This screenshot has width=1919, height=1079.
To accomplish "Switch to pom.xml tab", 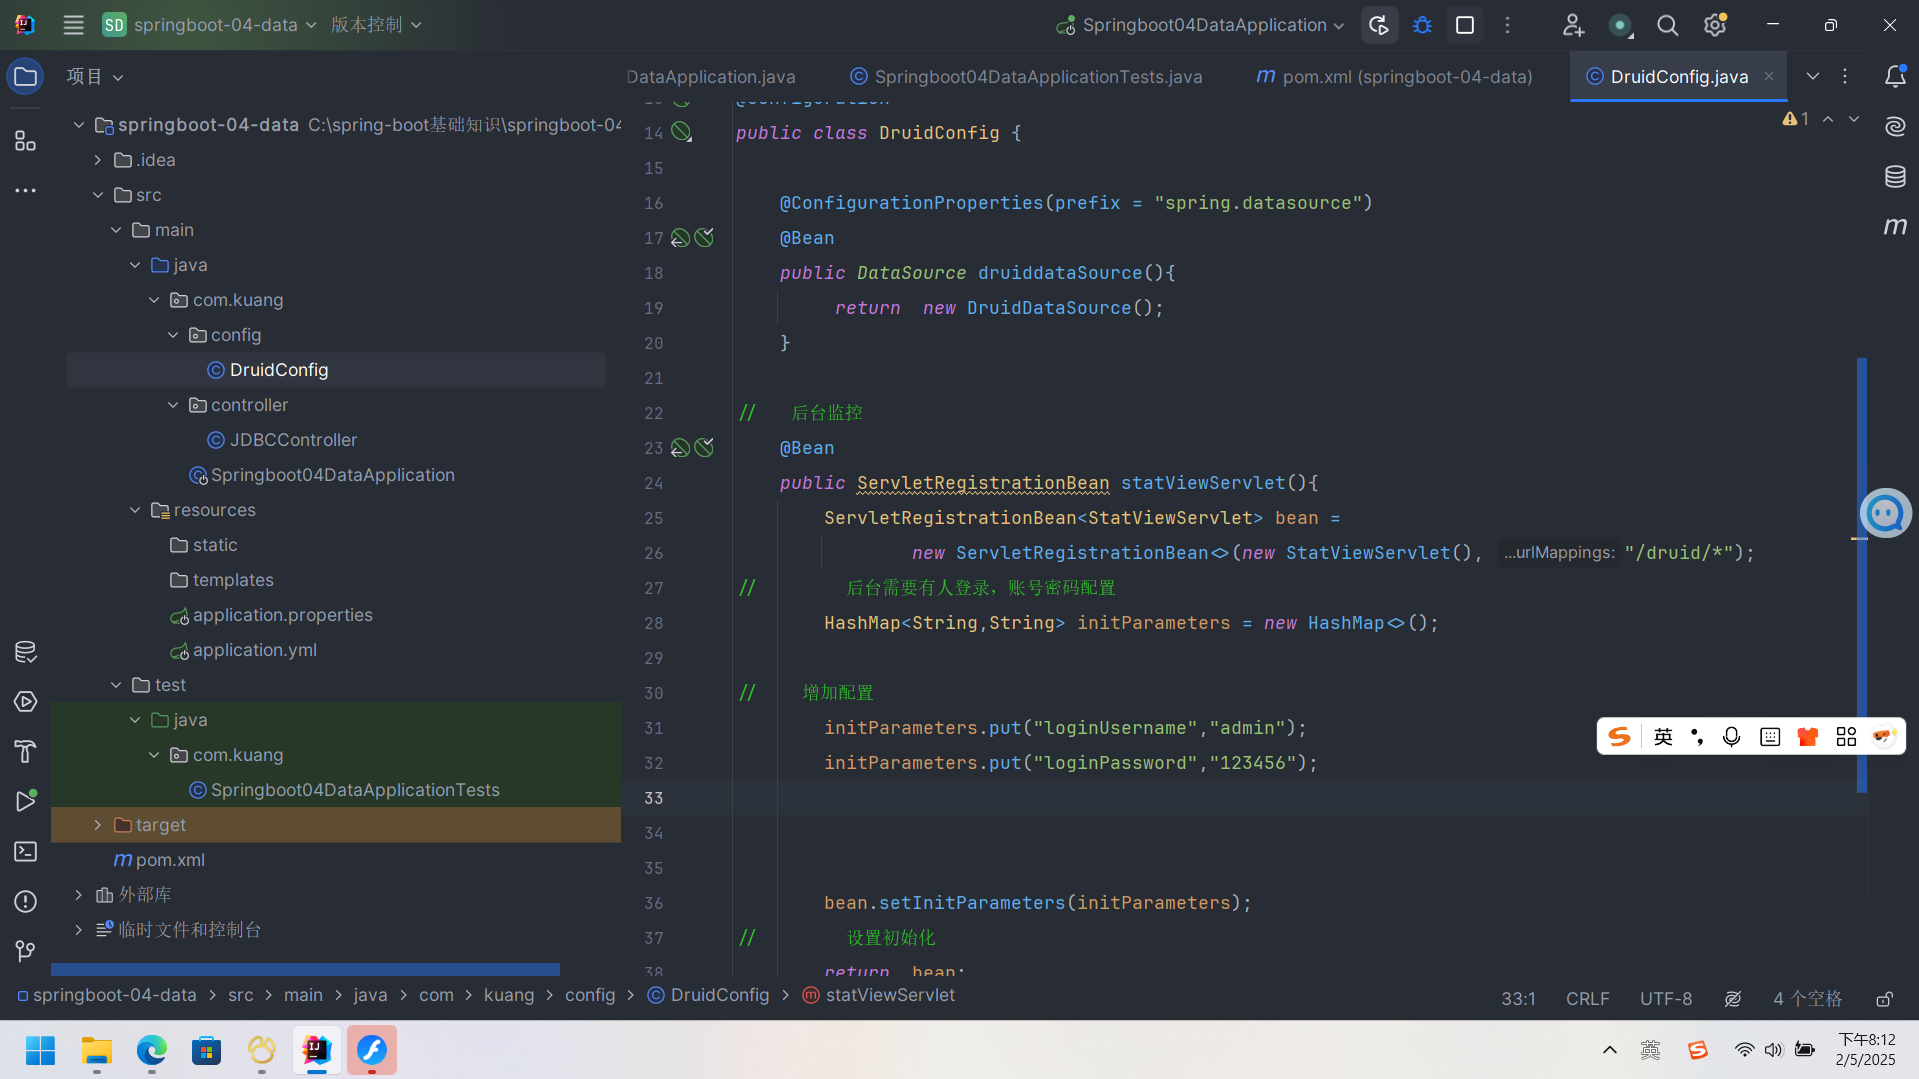I will (x=1394, y=77).
